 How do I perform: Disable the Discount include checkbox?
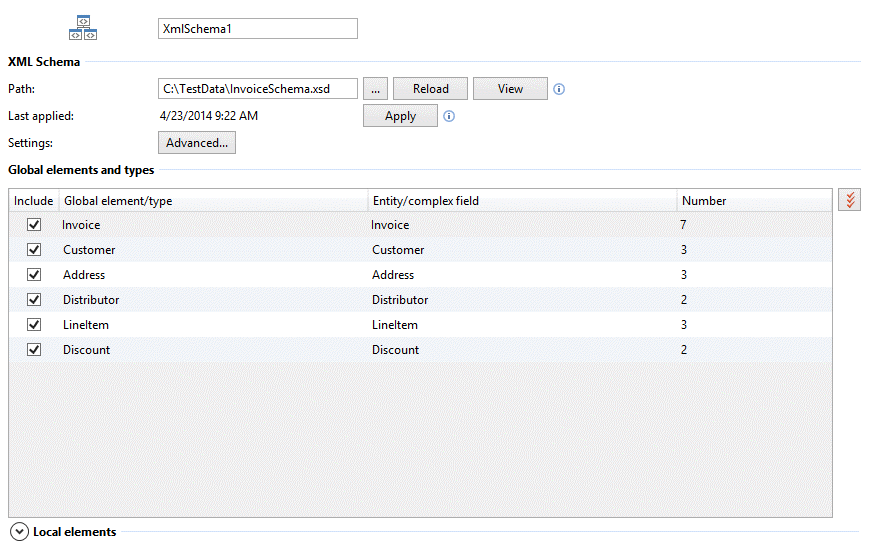tap(34, 350)
